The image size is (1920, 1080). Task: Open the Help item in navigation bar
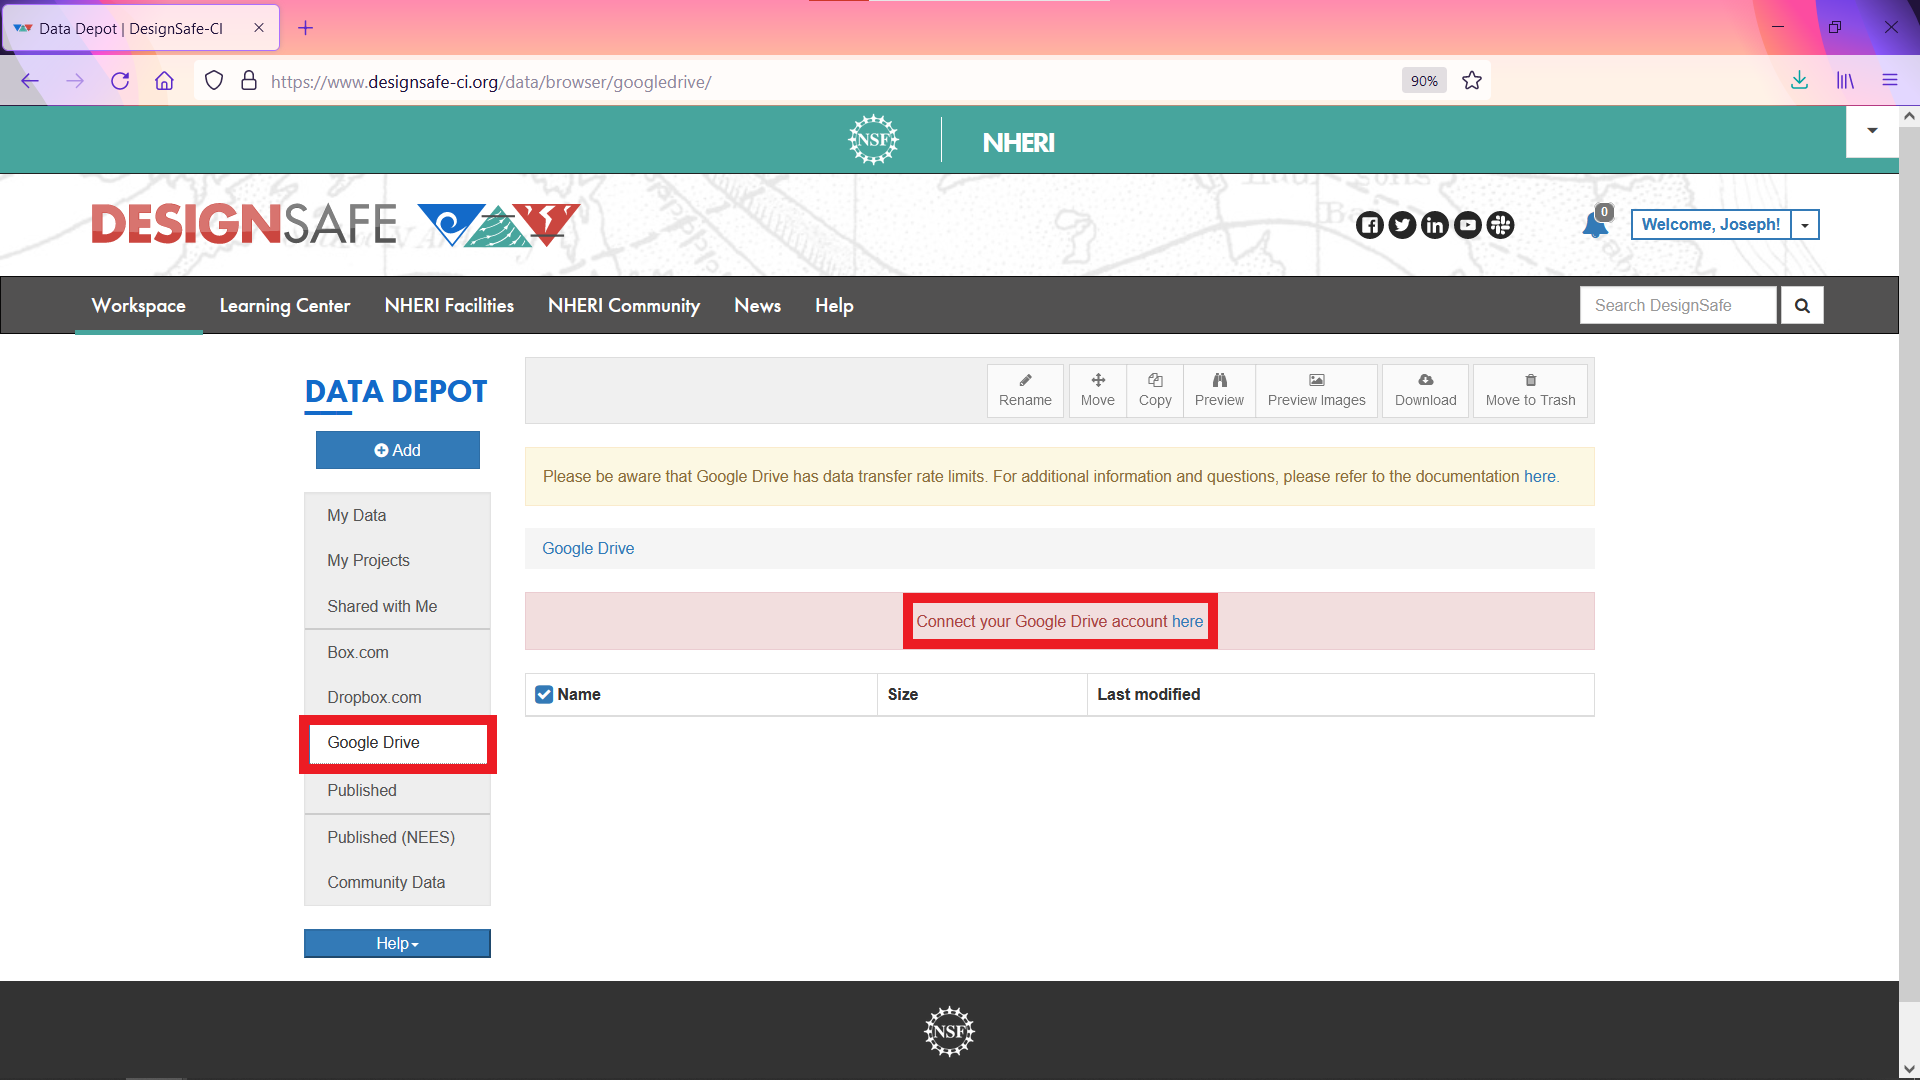click(x=834, y=306)
